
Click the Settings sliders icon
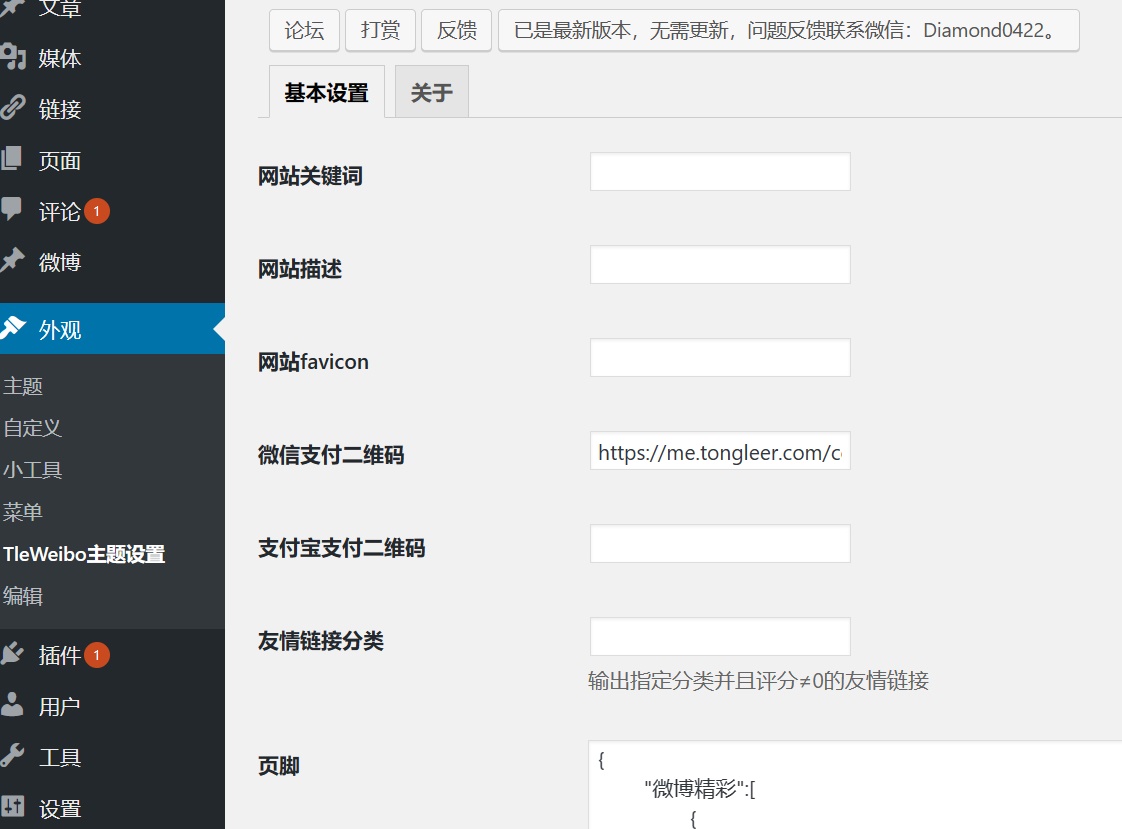point(12,808)
